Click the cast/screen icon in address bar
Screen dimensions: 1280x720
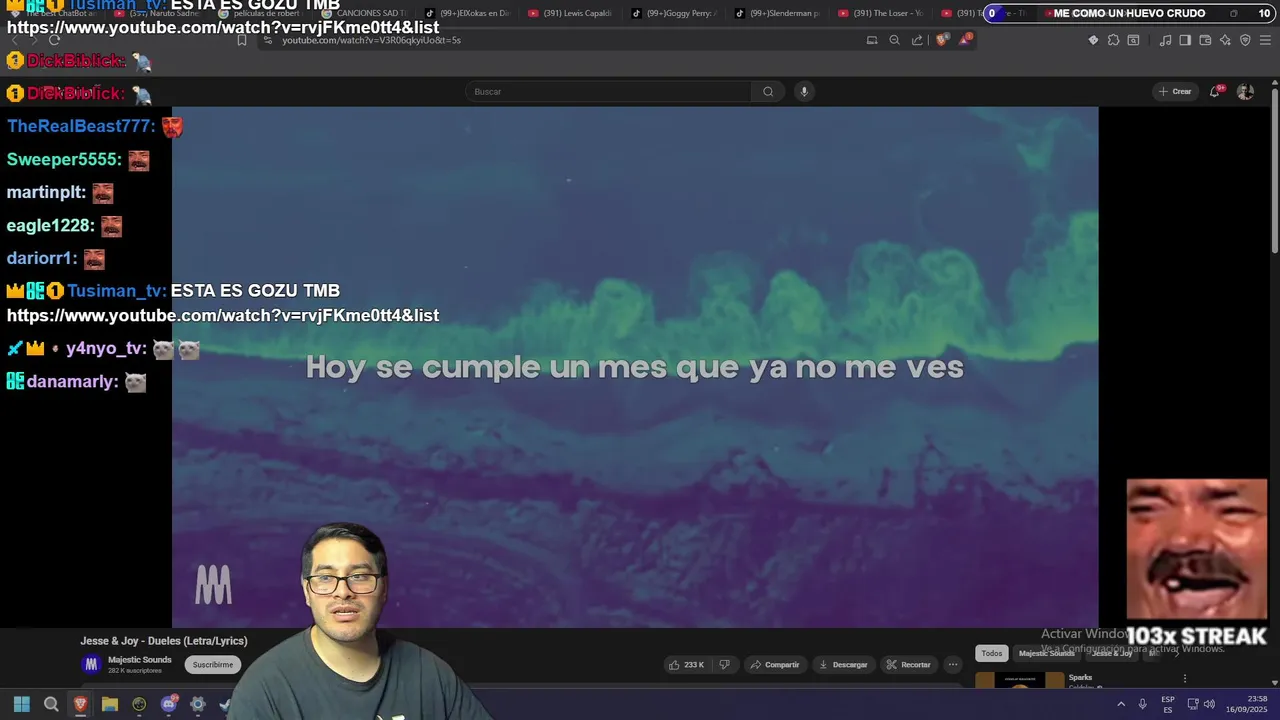872,40
